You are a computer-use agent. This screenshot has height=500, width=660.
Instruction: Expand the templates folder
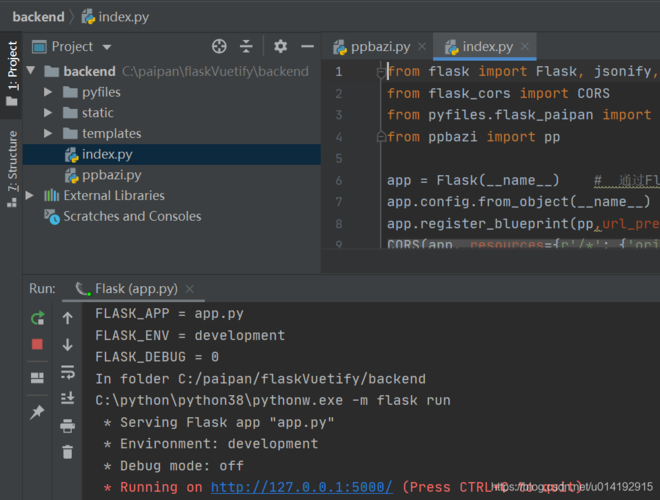[48, 133]
